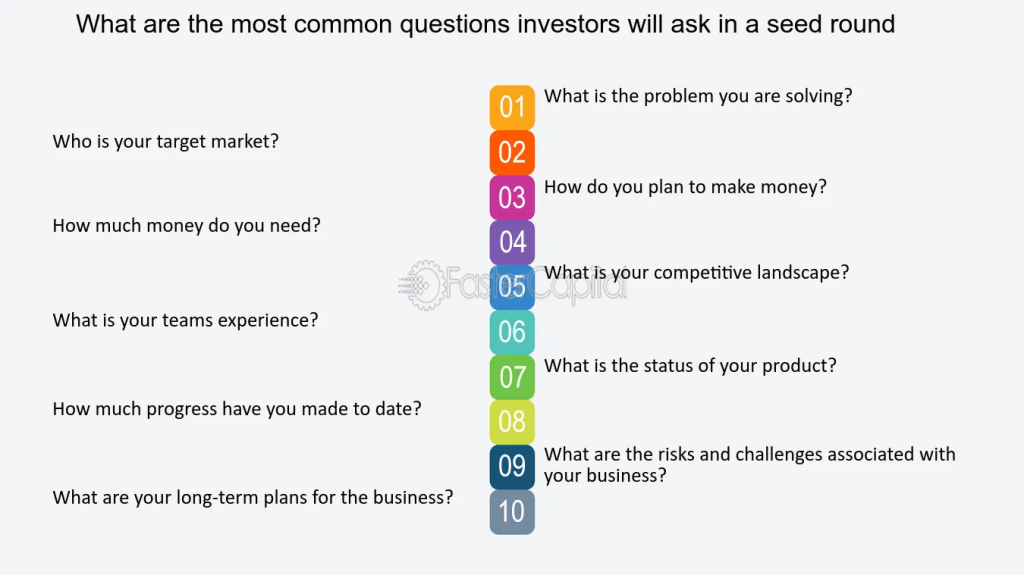1024x575 pixels.
Task: Click the blue 05 number badge
Action: (x=512, y=288)
